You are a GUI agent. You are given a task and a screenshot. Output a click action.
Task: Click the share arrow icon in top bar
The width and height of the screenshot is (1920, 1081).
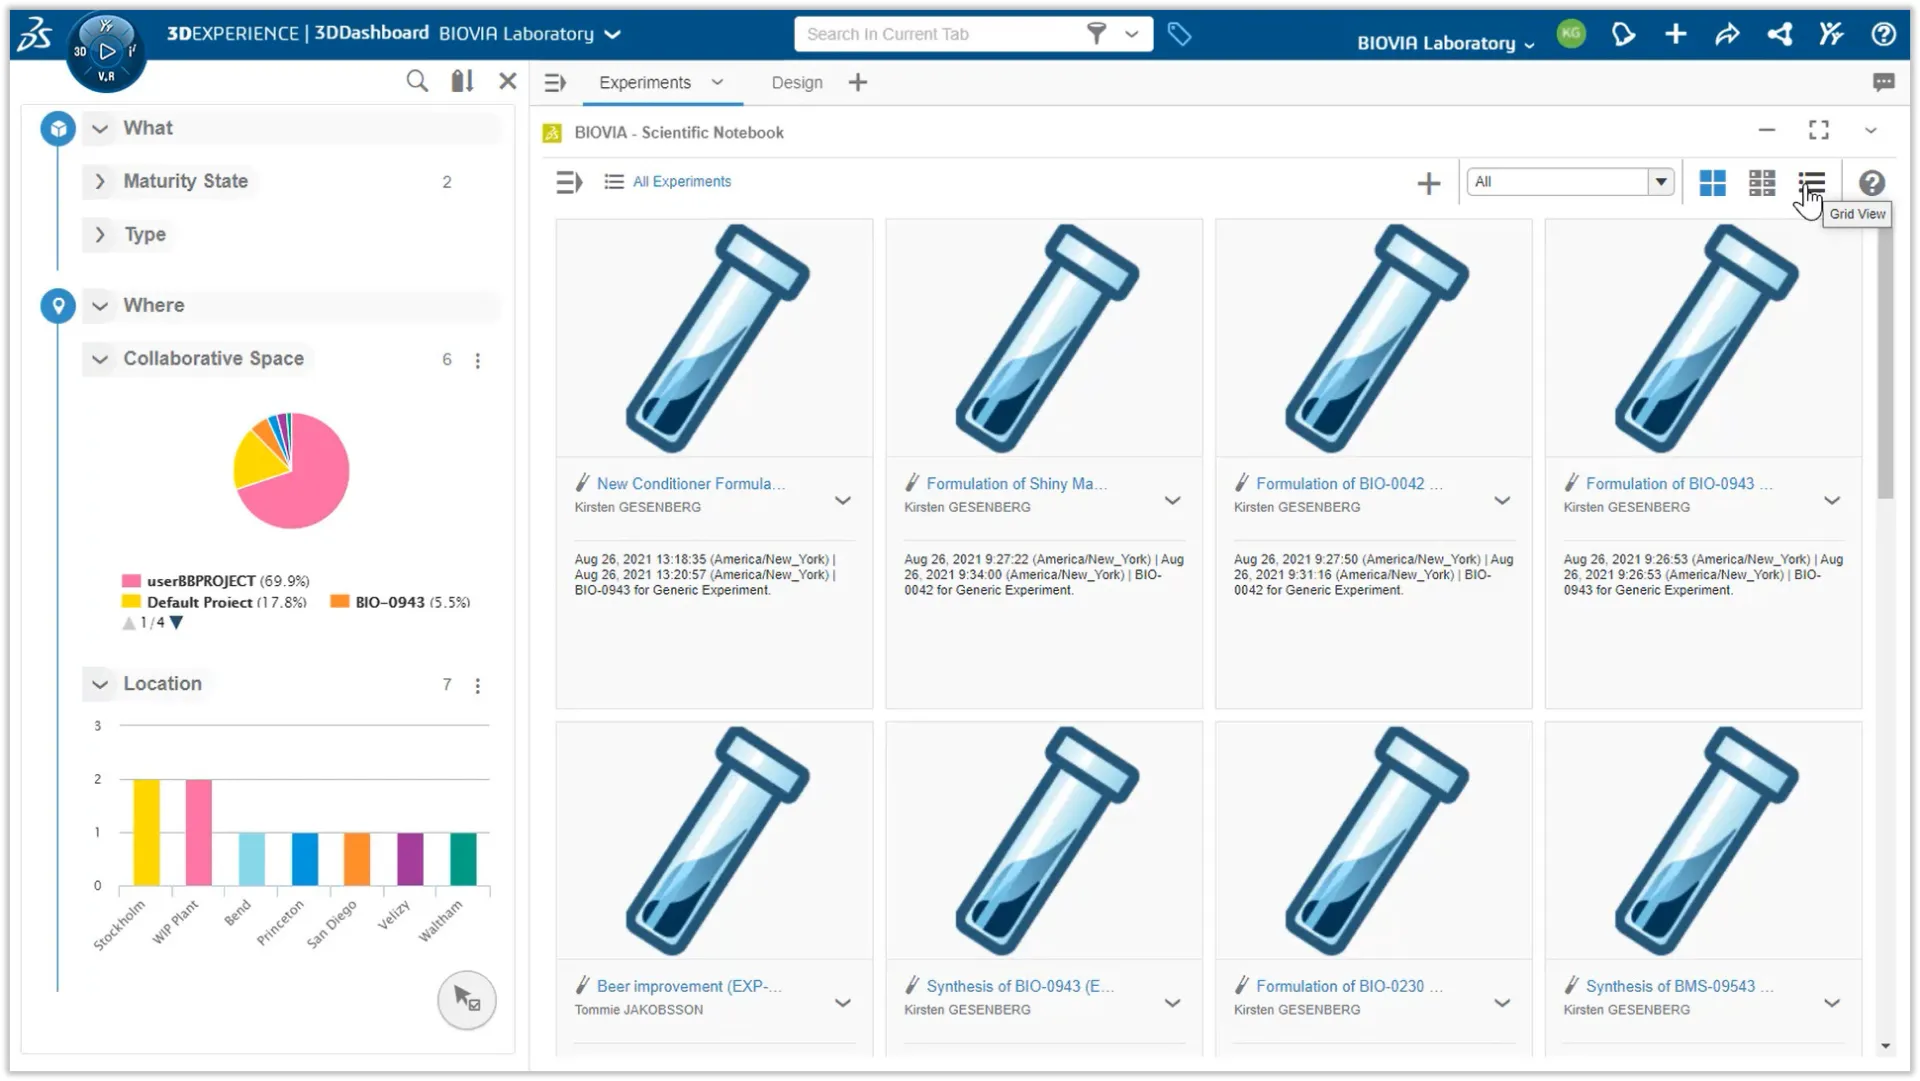(x=1727, y=34)
